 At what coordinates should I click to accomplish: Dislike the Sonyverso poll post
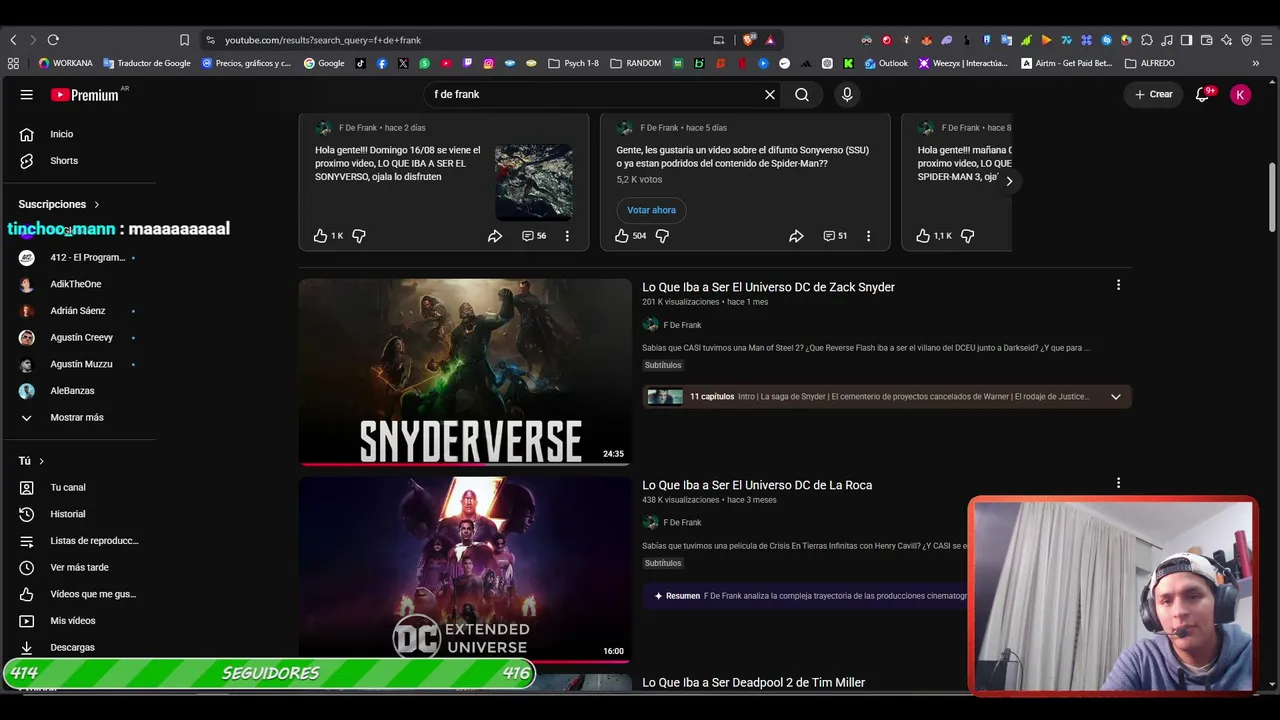point(662,236)
